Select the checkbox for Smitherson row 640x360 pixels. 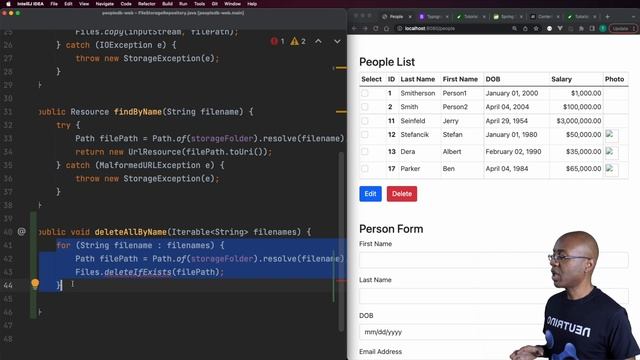coord(364,93)
